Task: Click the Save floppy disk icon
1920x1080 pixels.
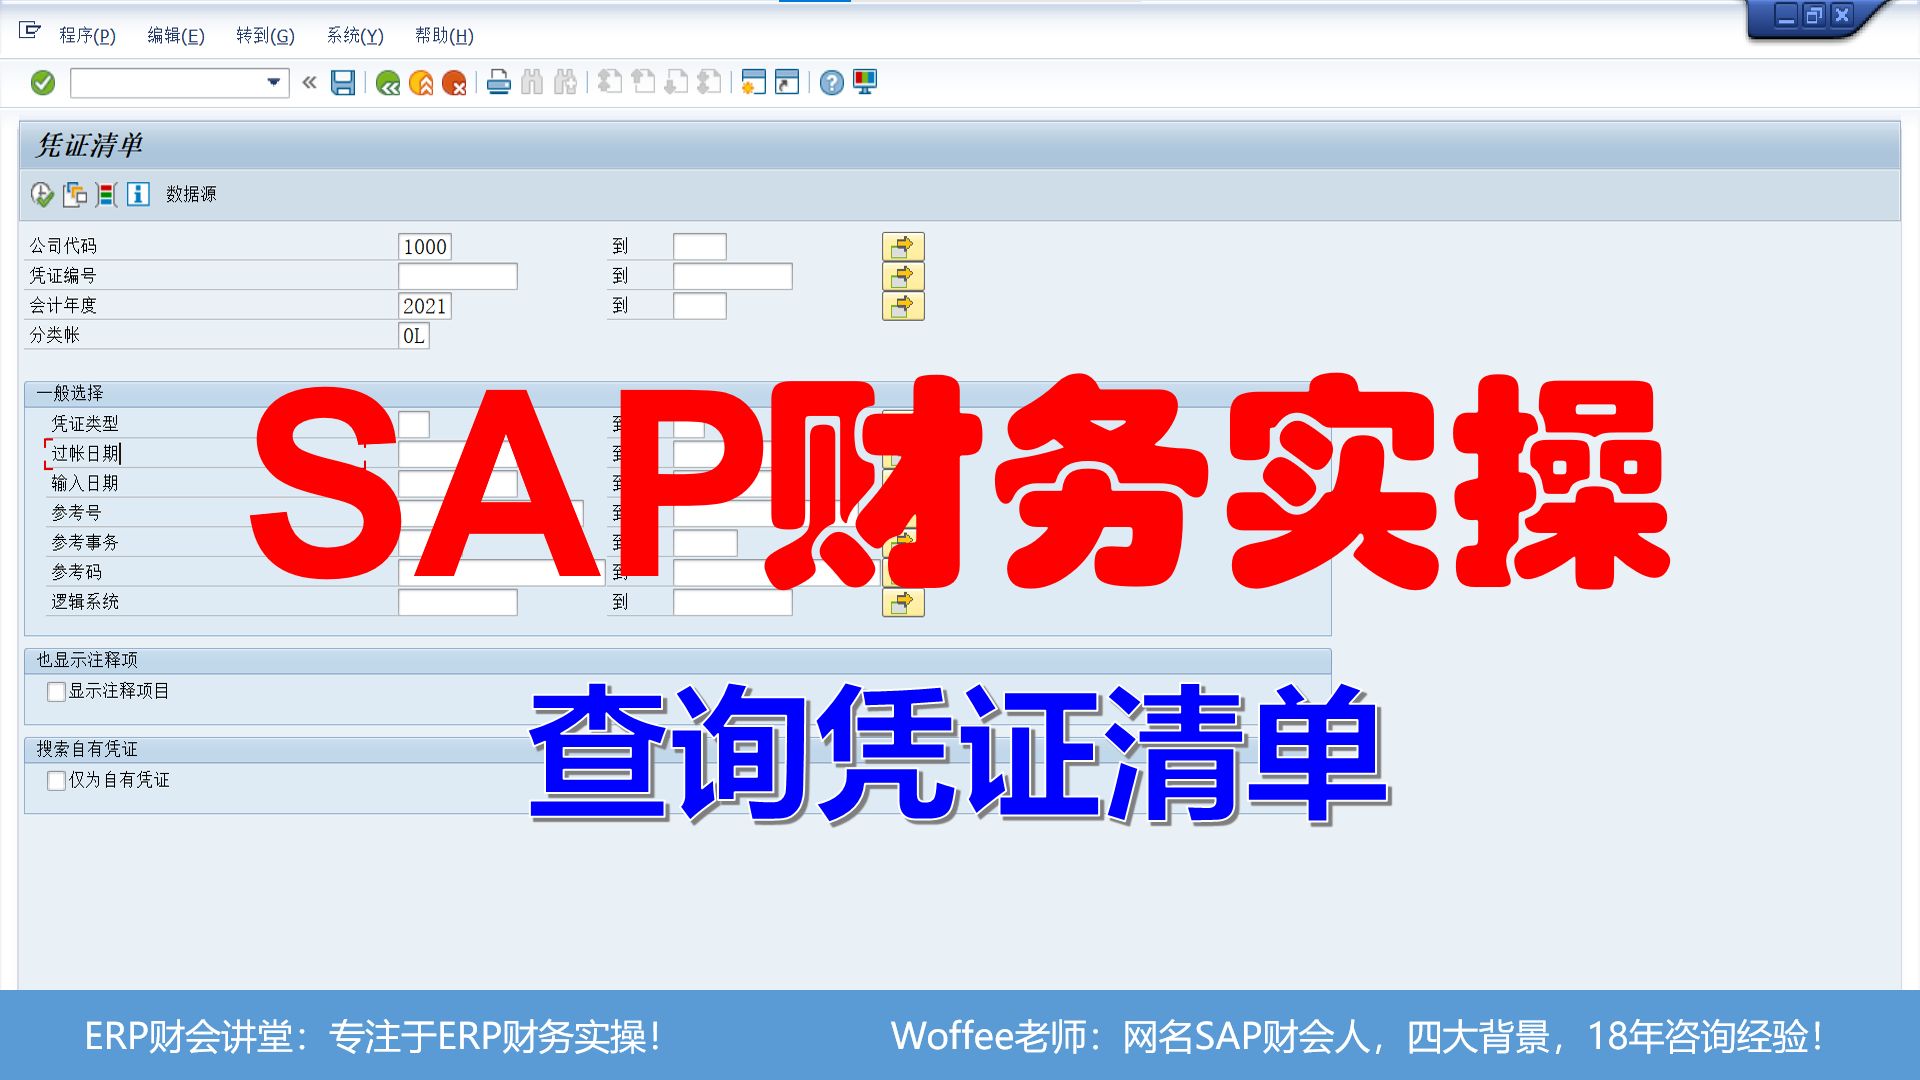Action: click(x=343, y=83)
